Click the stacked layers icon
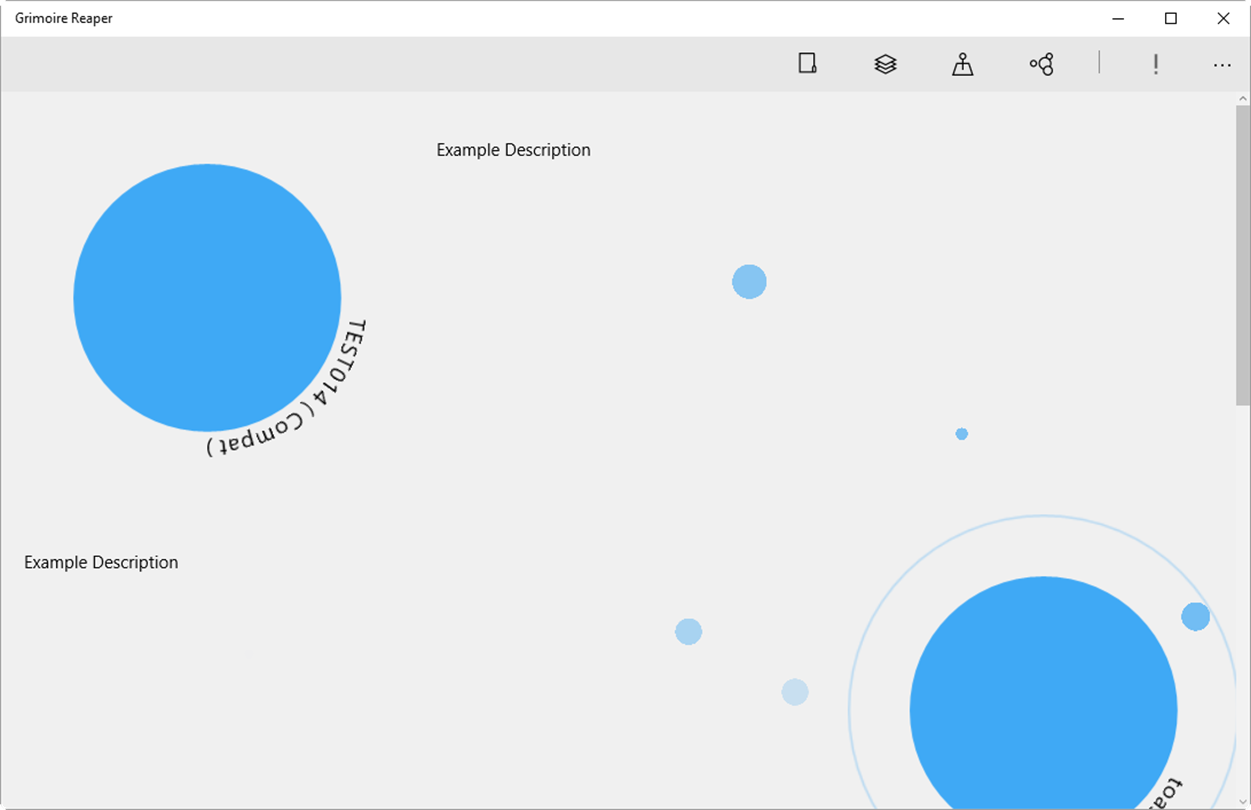The image size is (1251, 810). (x=885, y=64)
